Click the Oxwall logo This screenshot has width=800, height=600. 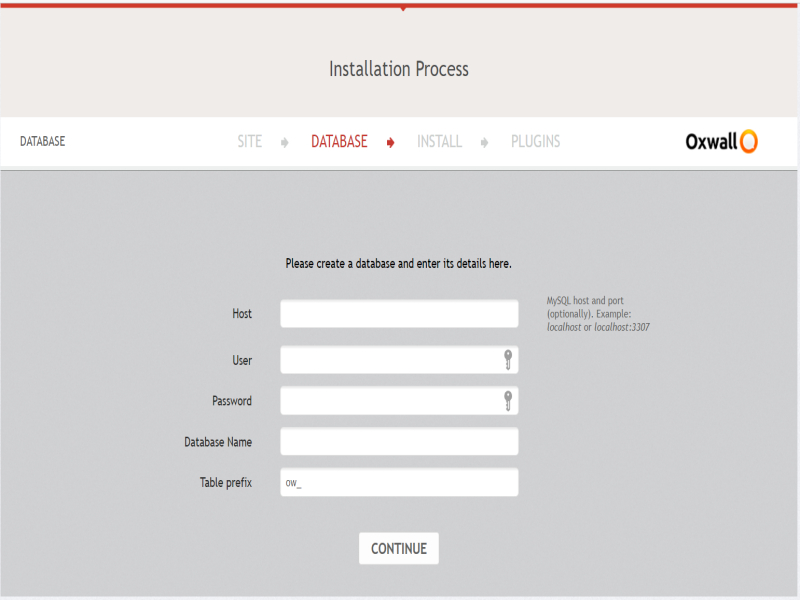point(721,142)
